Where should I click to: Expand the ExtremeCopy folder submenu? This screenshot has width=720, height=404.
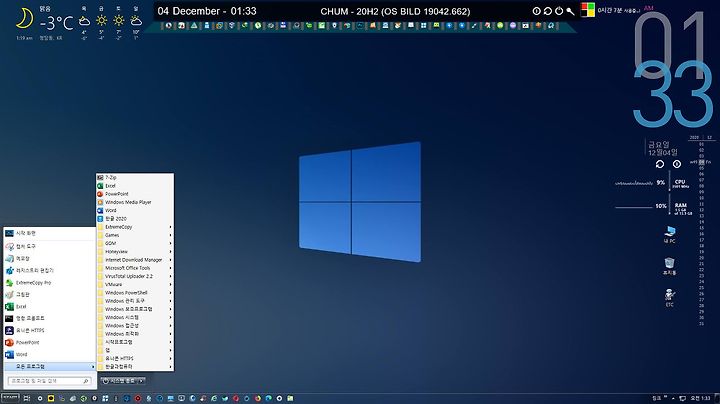(x=135, y=227)
